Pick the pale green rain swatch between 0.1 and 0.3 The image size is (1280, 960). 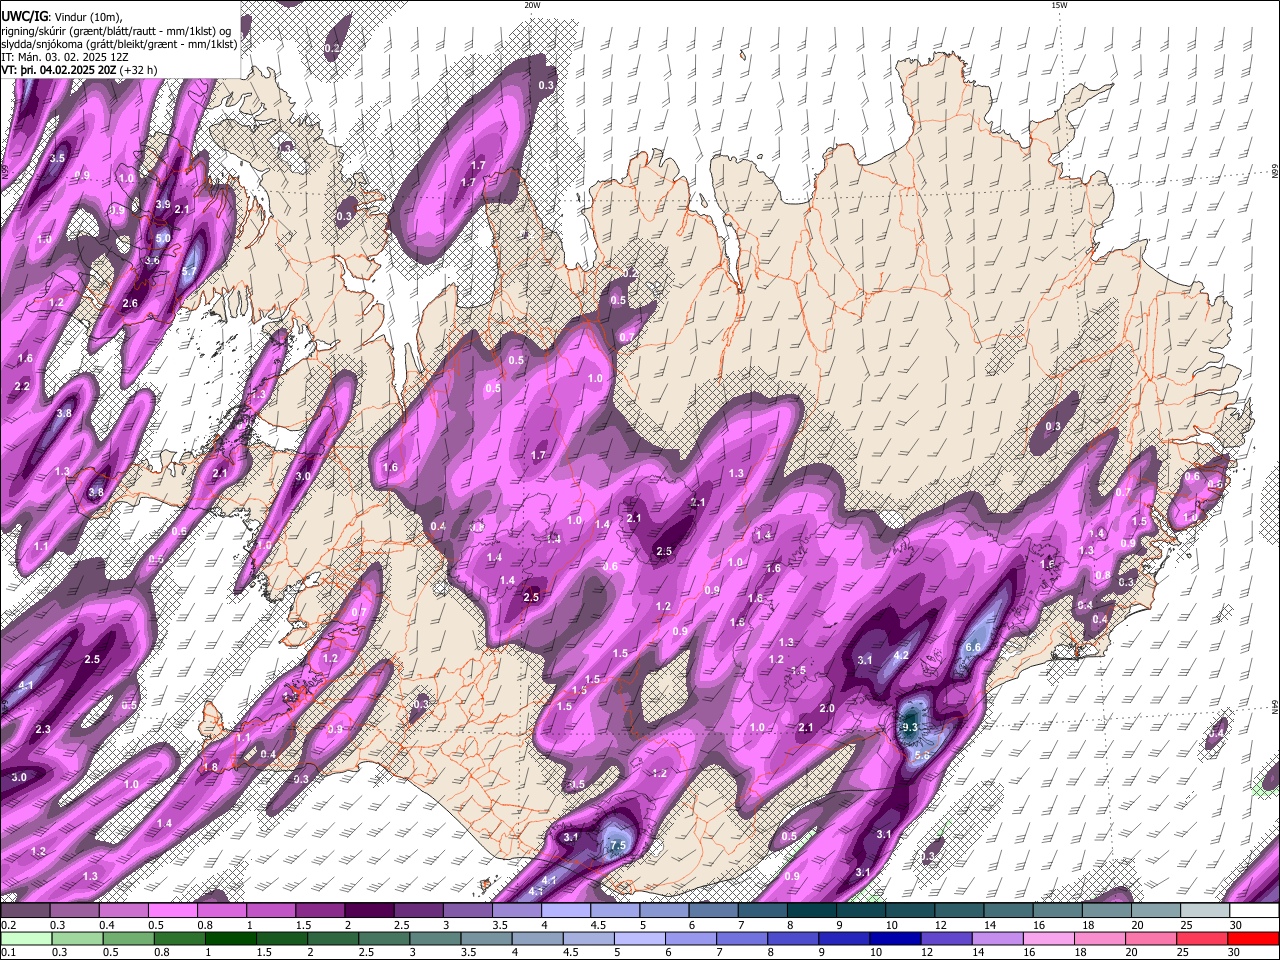point(26,938)
